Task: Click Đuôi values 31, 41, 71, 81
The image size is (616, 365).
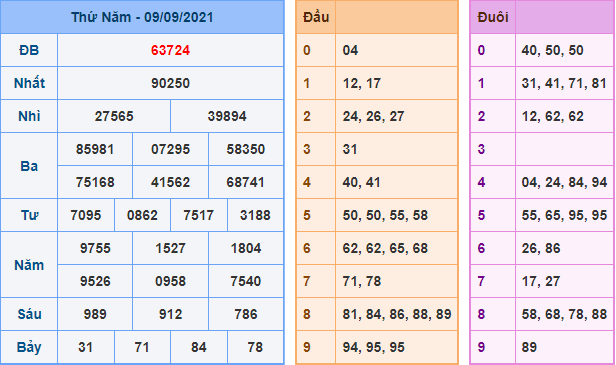Action: click(564, 83)
